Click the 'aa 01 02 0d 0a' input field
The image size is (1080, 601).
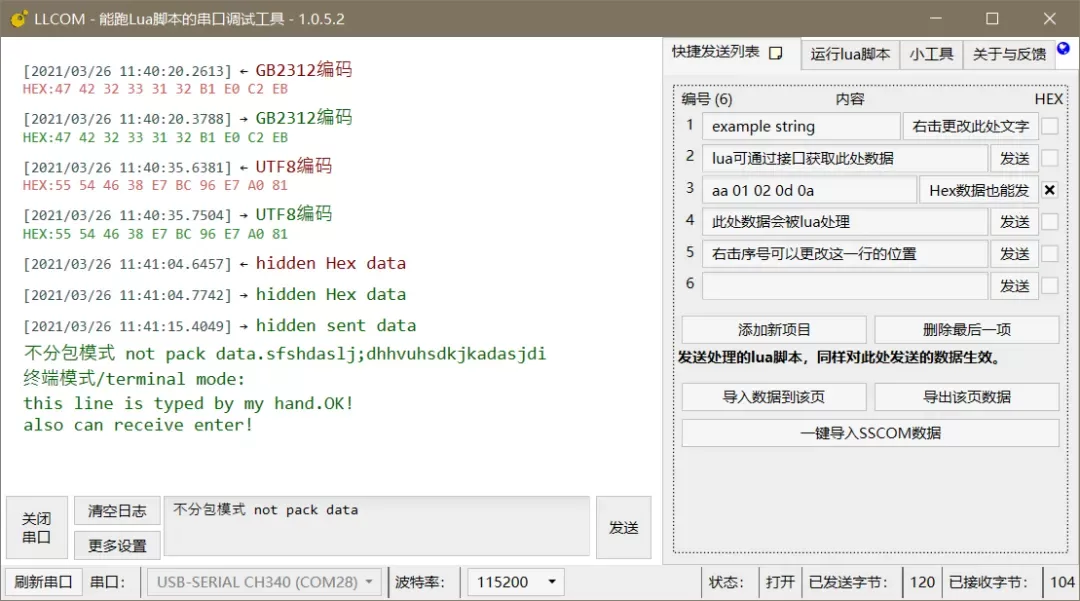click(809, 190)
